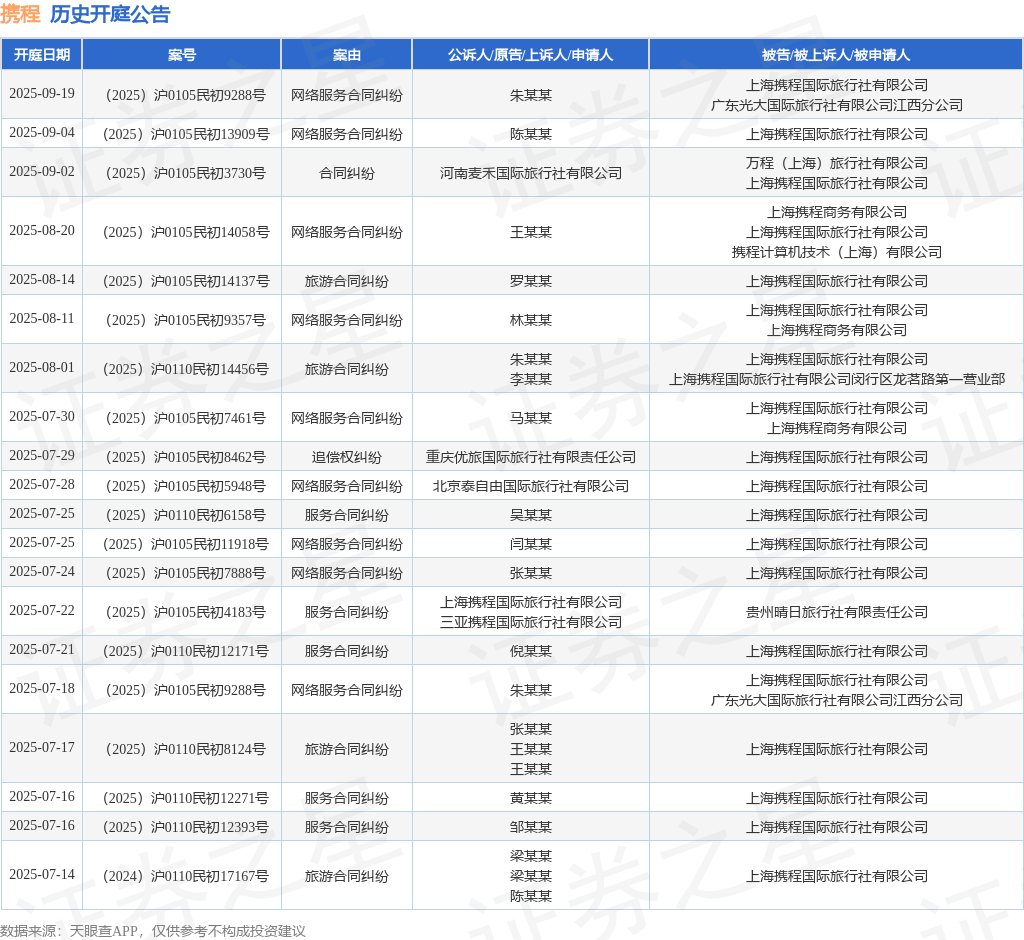Select the date cell 2025-07-29
1024x940 pixels.
click(x=42, y=455)
